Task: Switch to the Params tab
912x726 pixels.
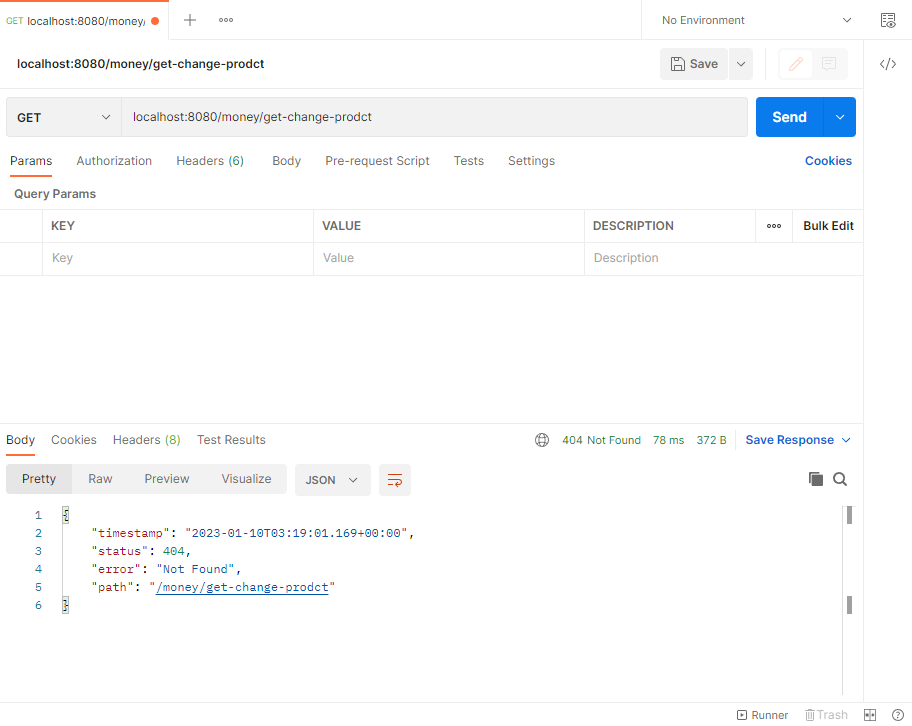Action: (x=31, y=161)
